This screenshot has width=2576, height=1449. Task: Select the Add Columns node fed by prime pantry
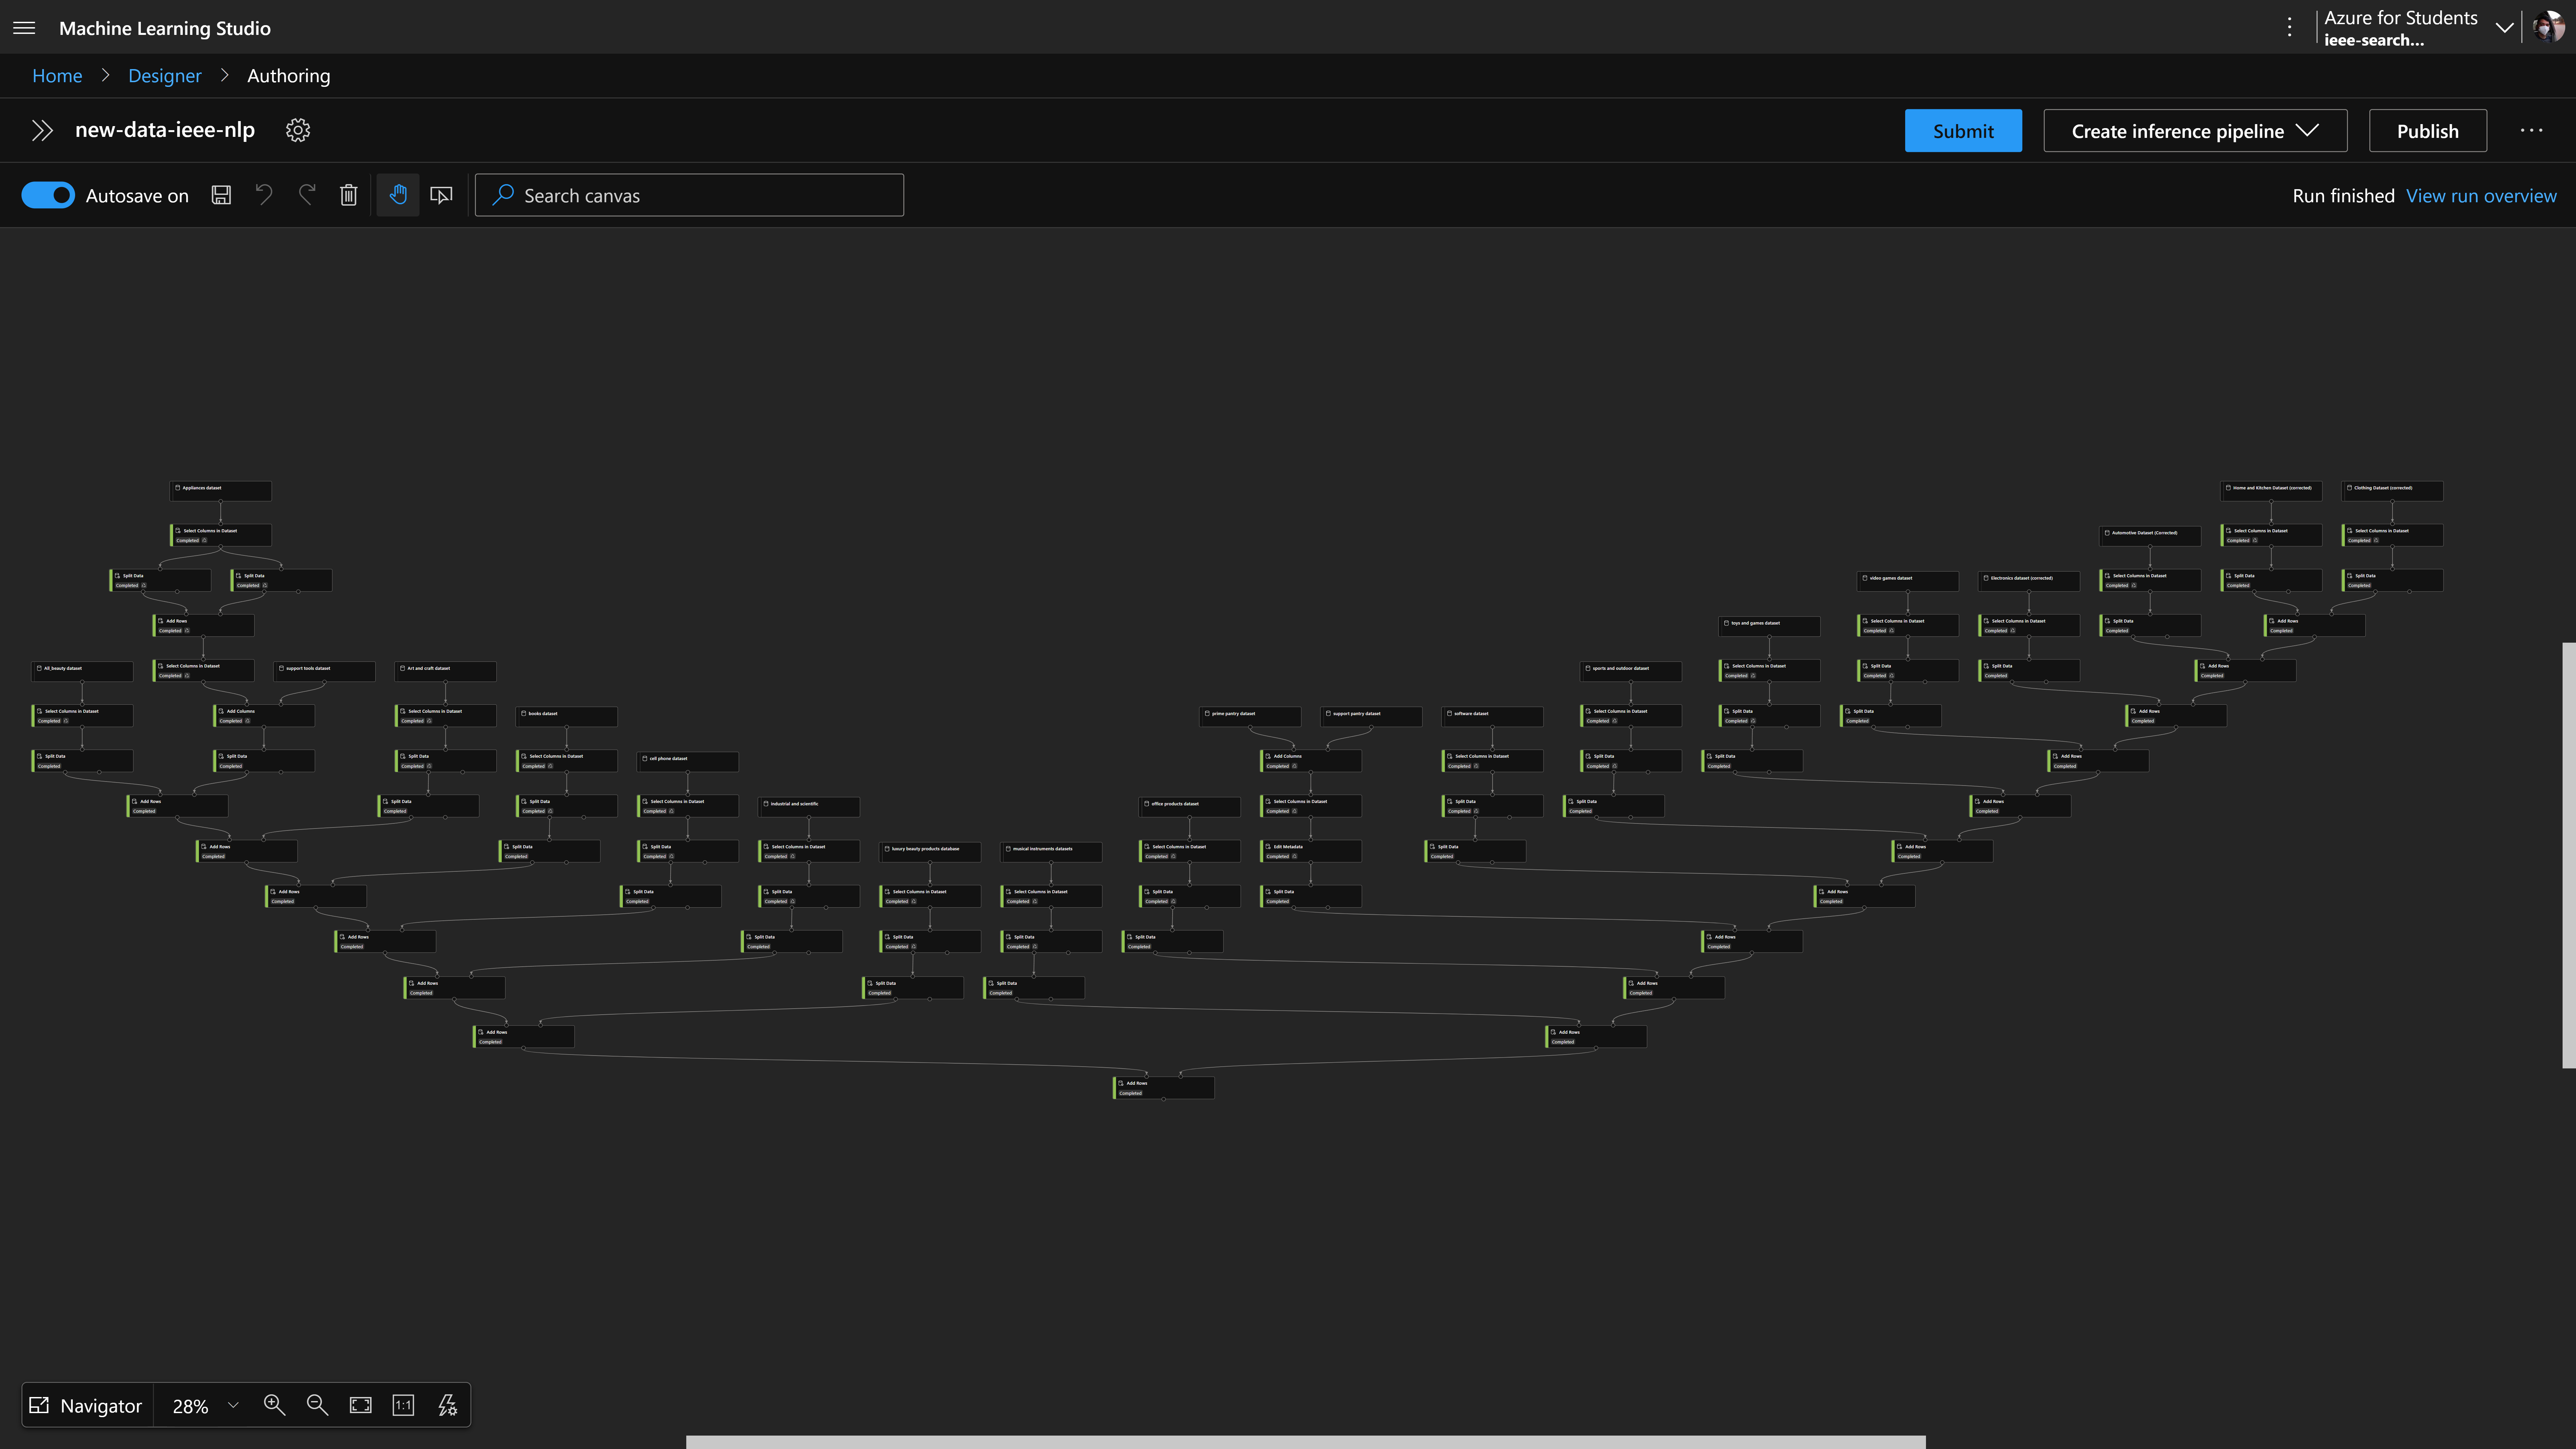point(1311,761)
